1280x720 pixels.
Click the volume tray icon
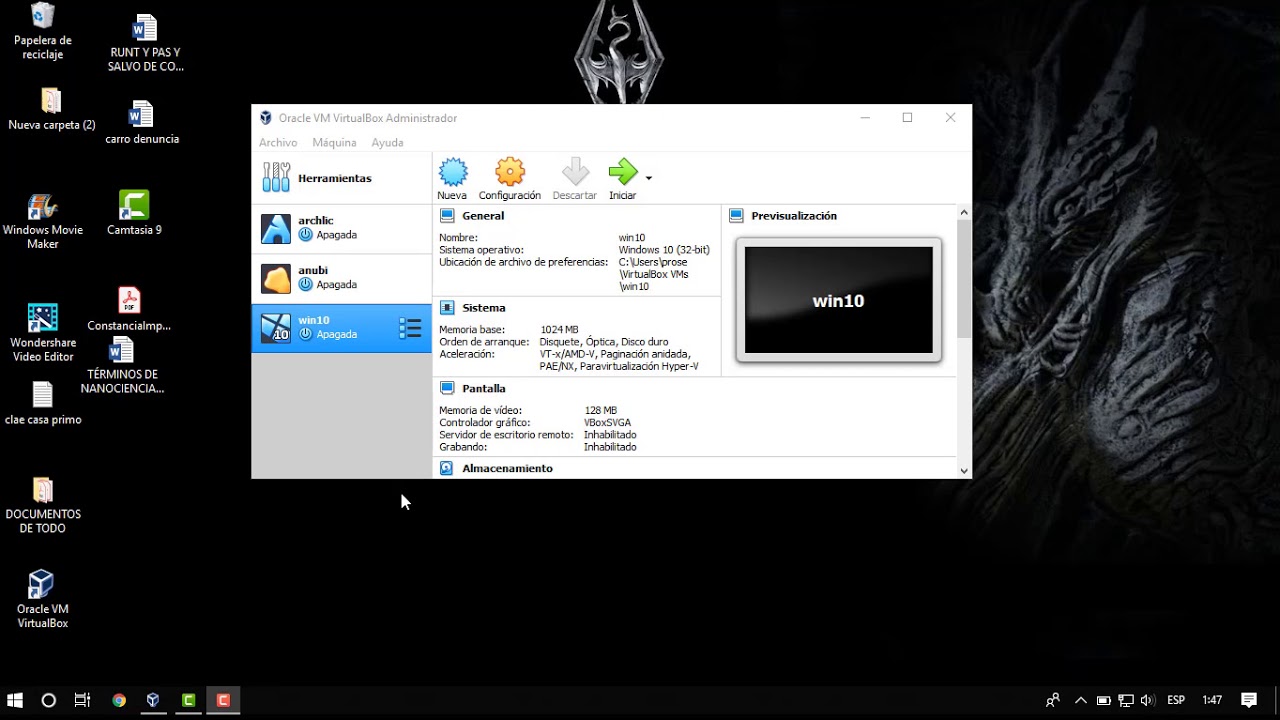(1147, 700)
